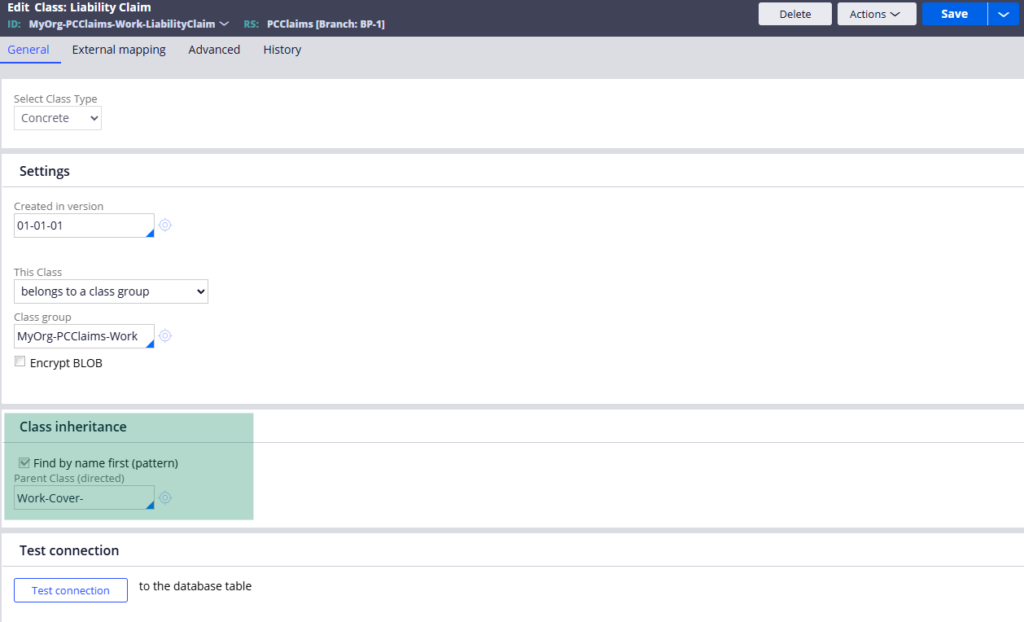
Task: Click the Save button
Action: tap(954, 14)
